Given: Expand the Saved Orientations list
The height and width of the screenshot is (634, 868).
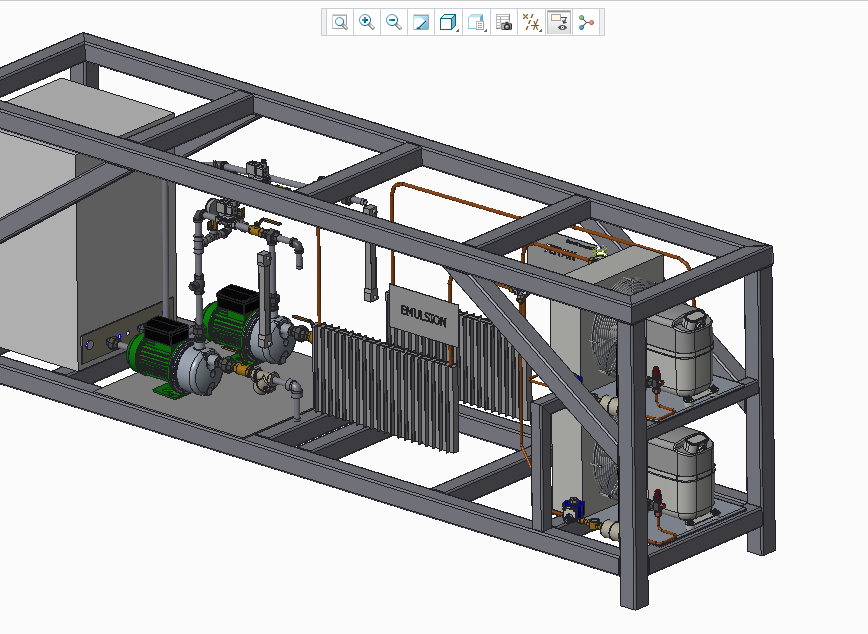Looking at the screenshot, I should (x=477, y=22).
